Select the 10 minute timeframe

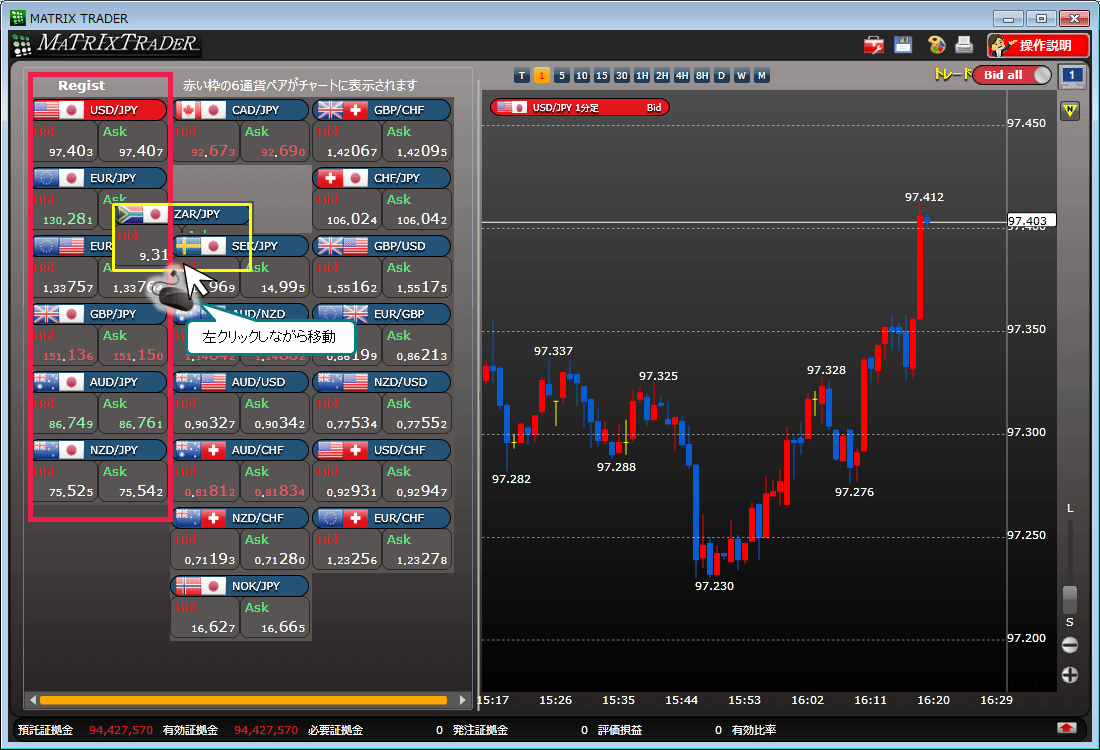pos(582,75)
